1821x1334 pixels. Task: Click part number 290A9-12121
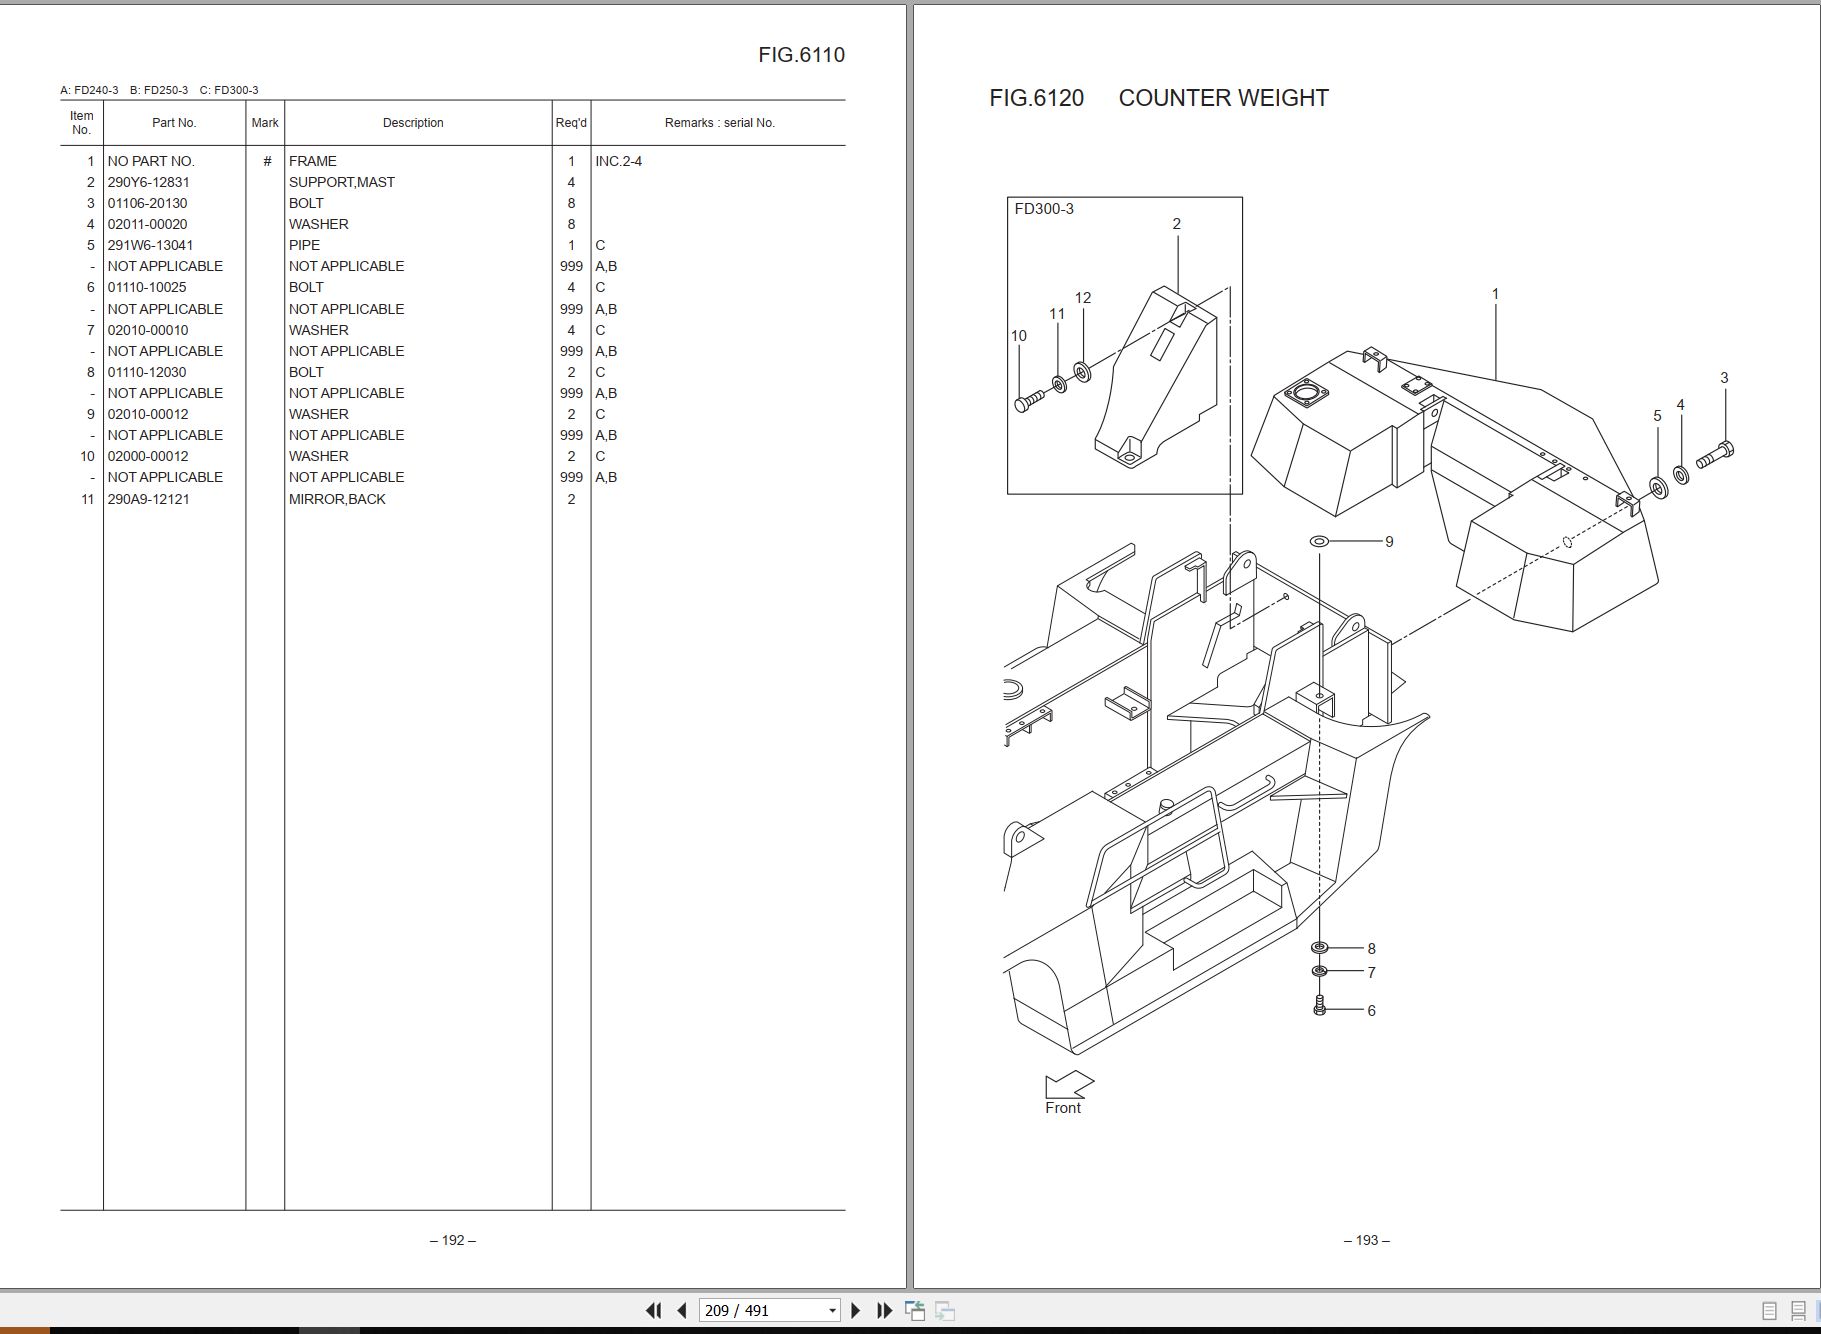pyautogui.click(x=148, y=499)
